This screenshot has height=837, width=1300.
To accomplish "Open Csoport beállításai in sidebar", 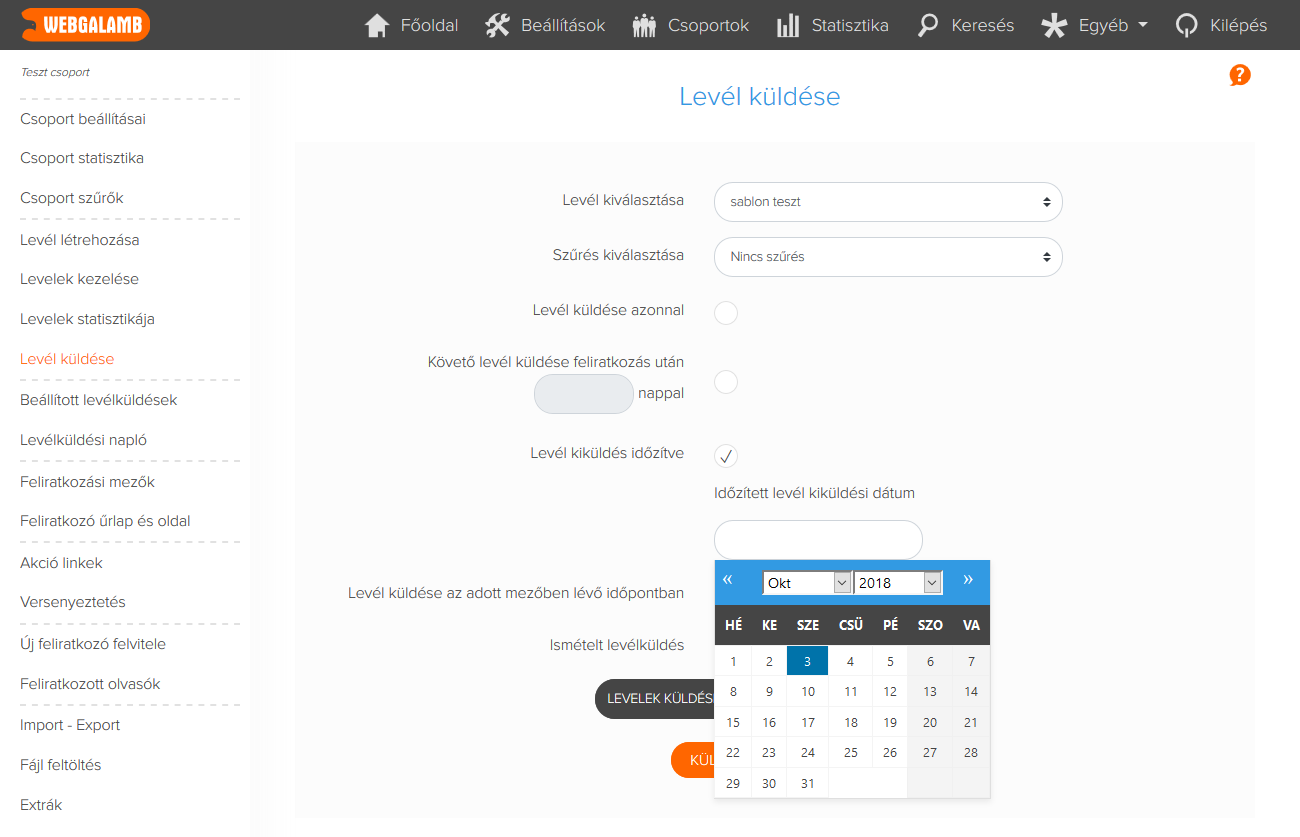I will coord(83,119).
